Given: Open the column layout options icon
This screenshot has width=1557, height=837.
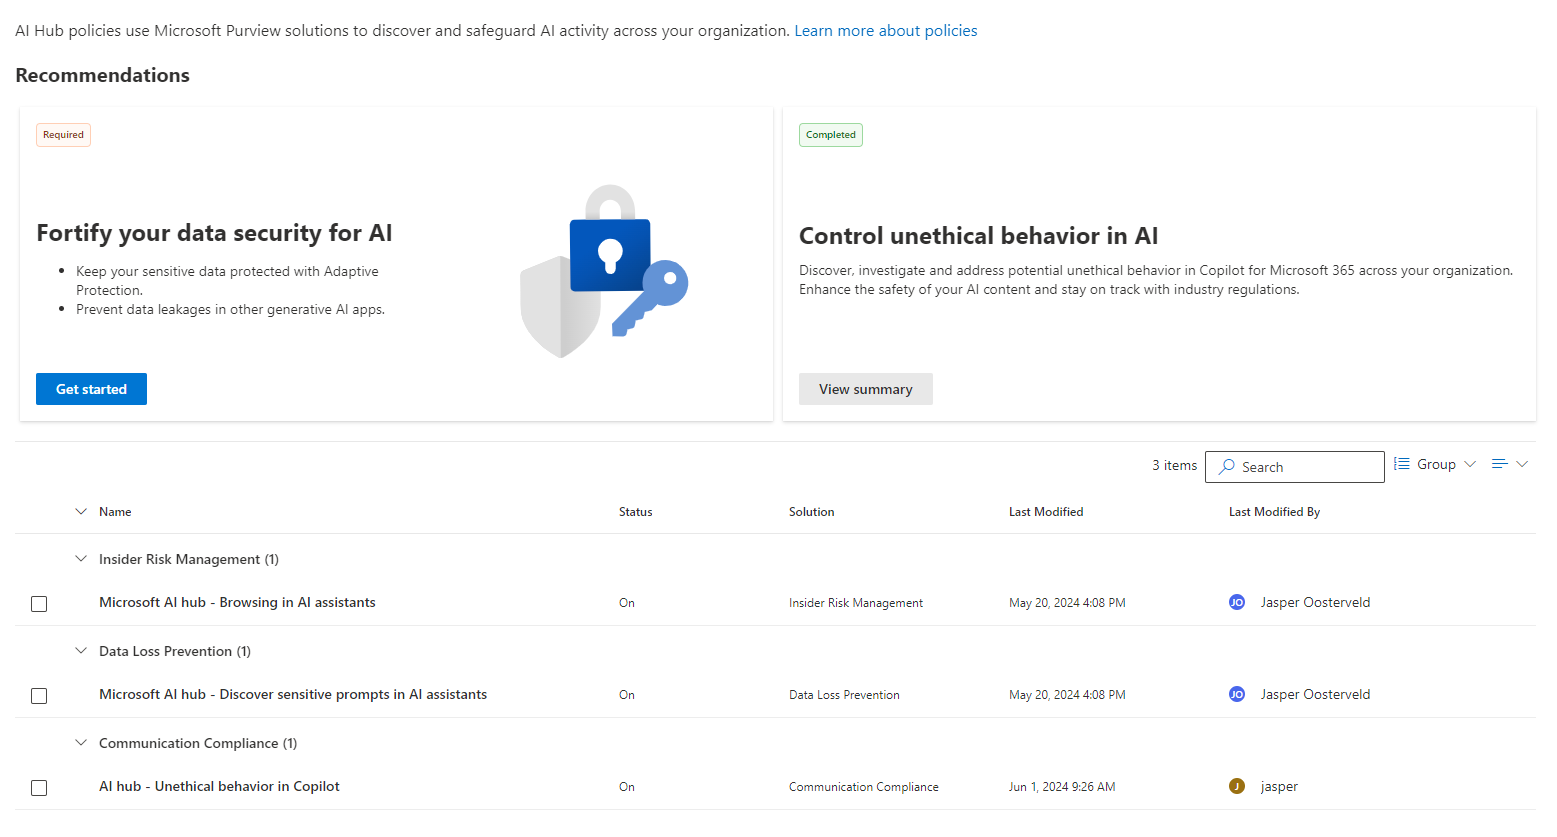Looking at the screenshot, I should click(1499, 464).
